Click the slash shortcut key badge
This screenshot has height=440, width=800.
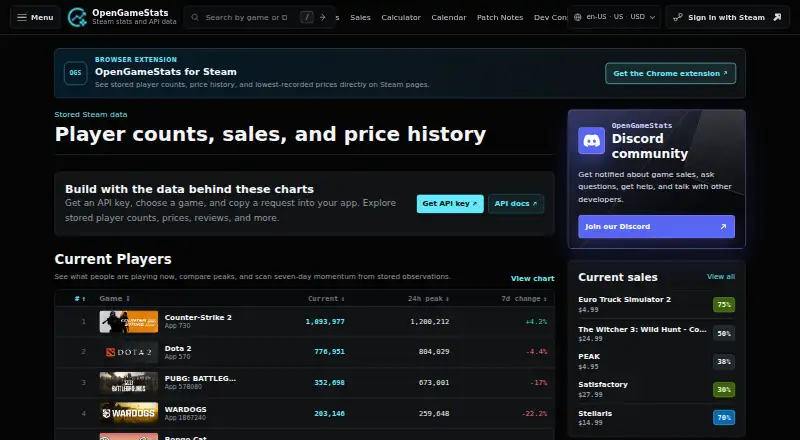coord(307,17)
